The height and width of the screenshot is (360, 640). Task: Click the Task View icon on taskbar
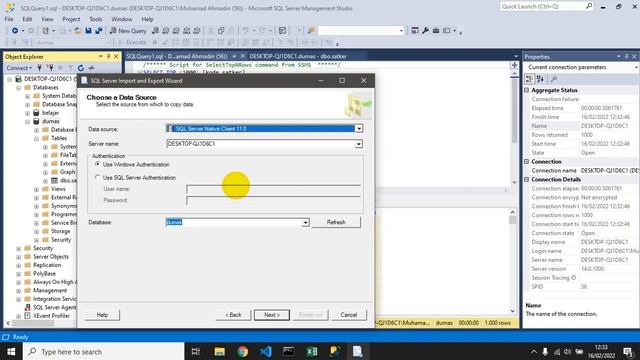click(196, 351)
